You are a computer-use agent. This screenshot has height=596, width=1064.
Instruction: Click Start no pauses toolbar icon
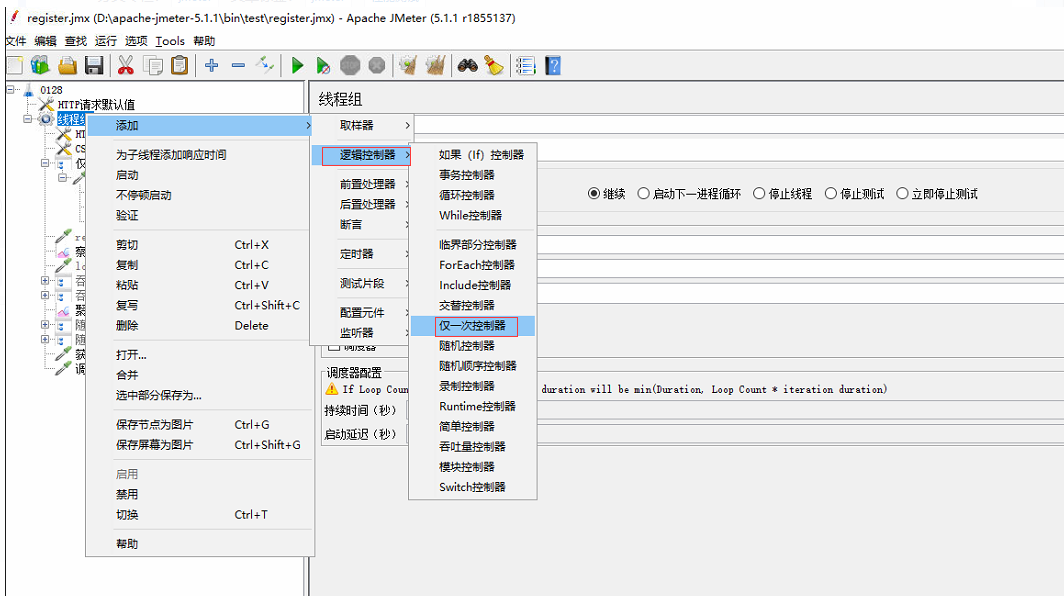[x=323, y=66]
